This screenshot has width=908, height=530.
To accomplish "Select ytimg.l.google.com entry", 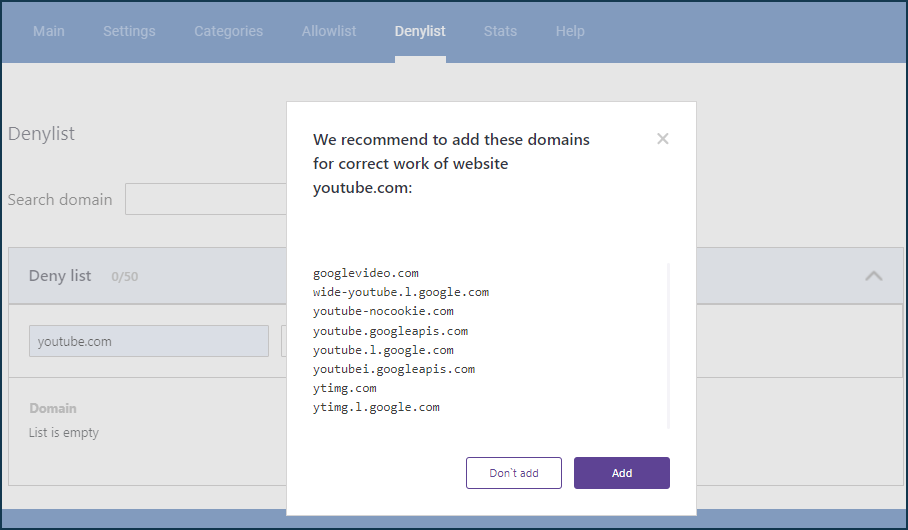I will (x=376, y=407).
